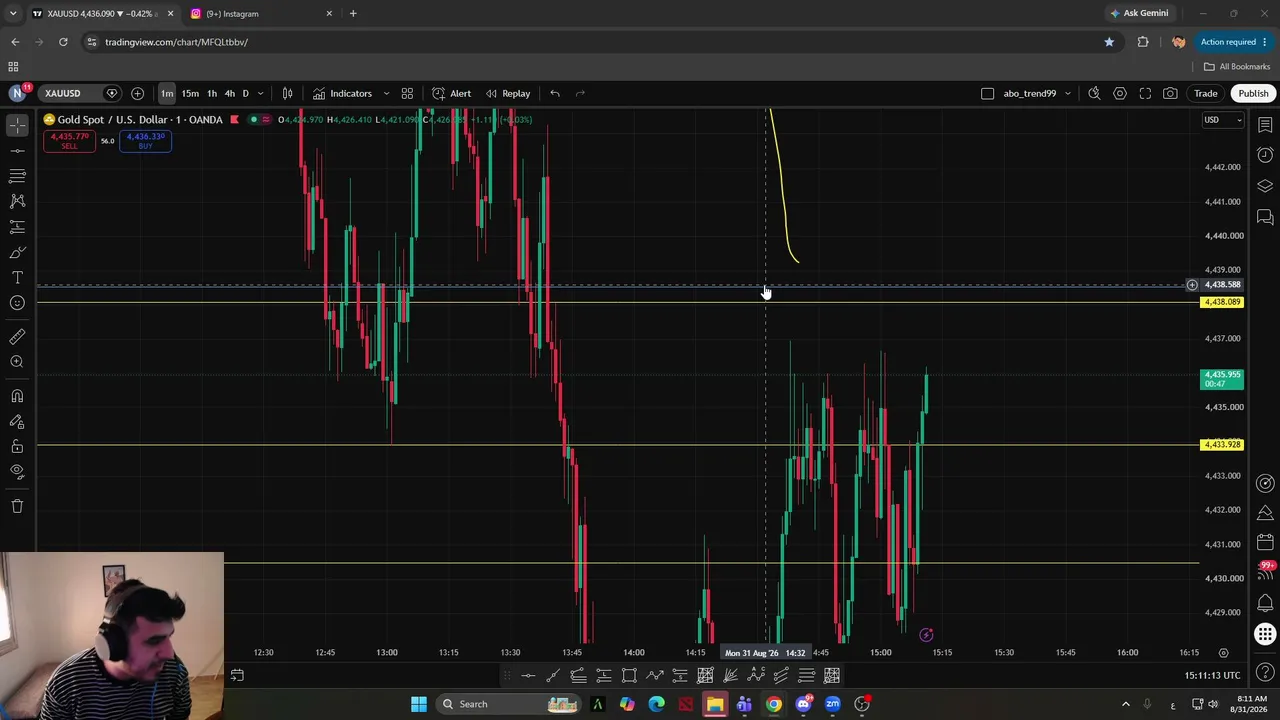Viewport: 1280px width, 720px height.
Task: Switch to the 4h timeframe
Action: pos(230,93)
